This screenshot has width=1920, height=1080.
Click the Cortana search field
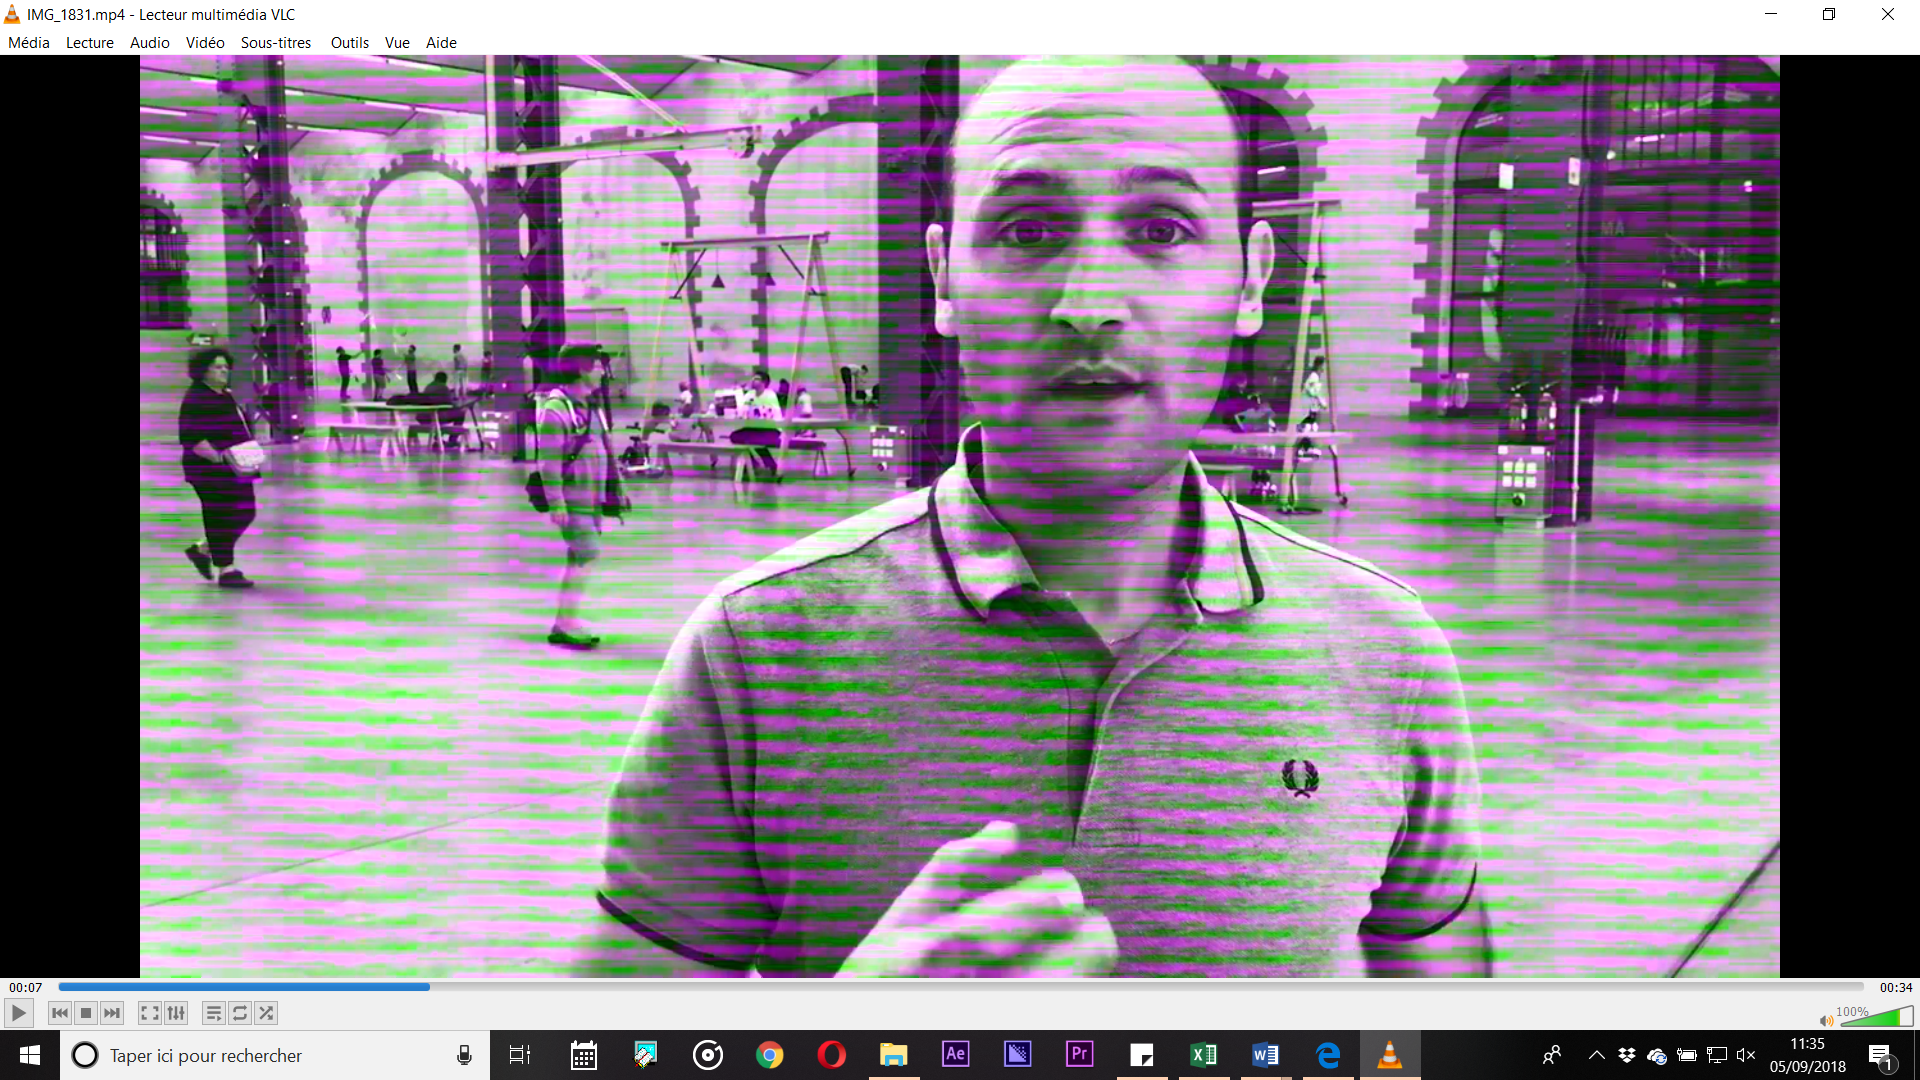click(x=275, y=1055)
